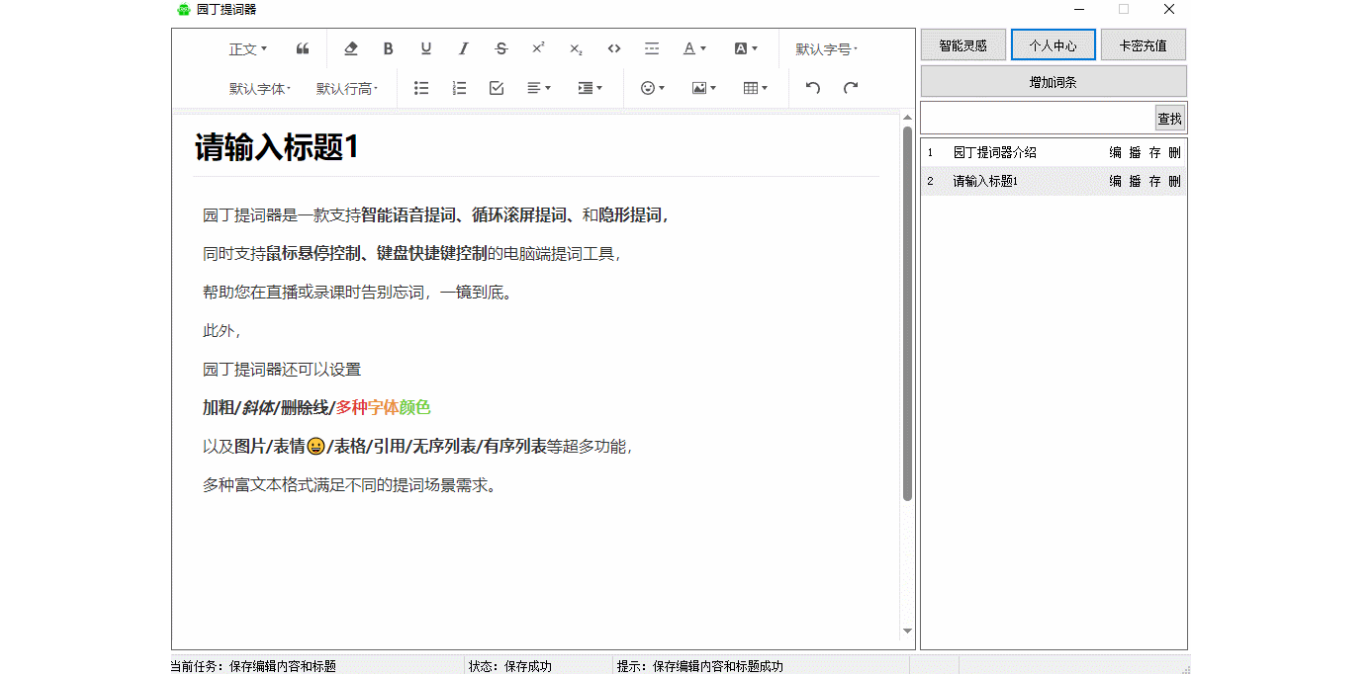Open the font color picker

tap(694, 49)
